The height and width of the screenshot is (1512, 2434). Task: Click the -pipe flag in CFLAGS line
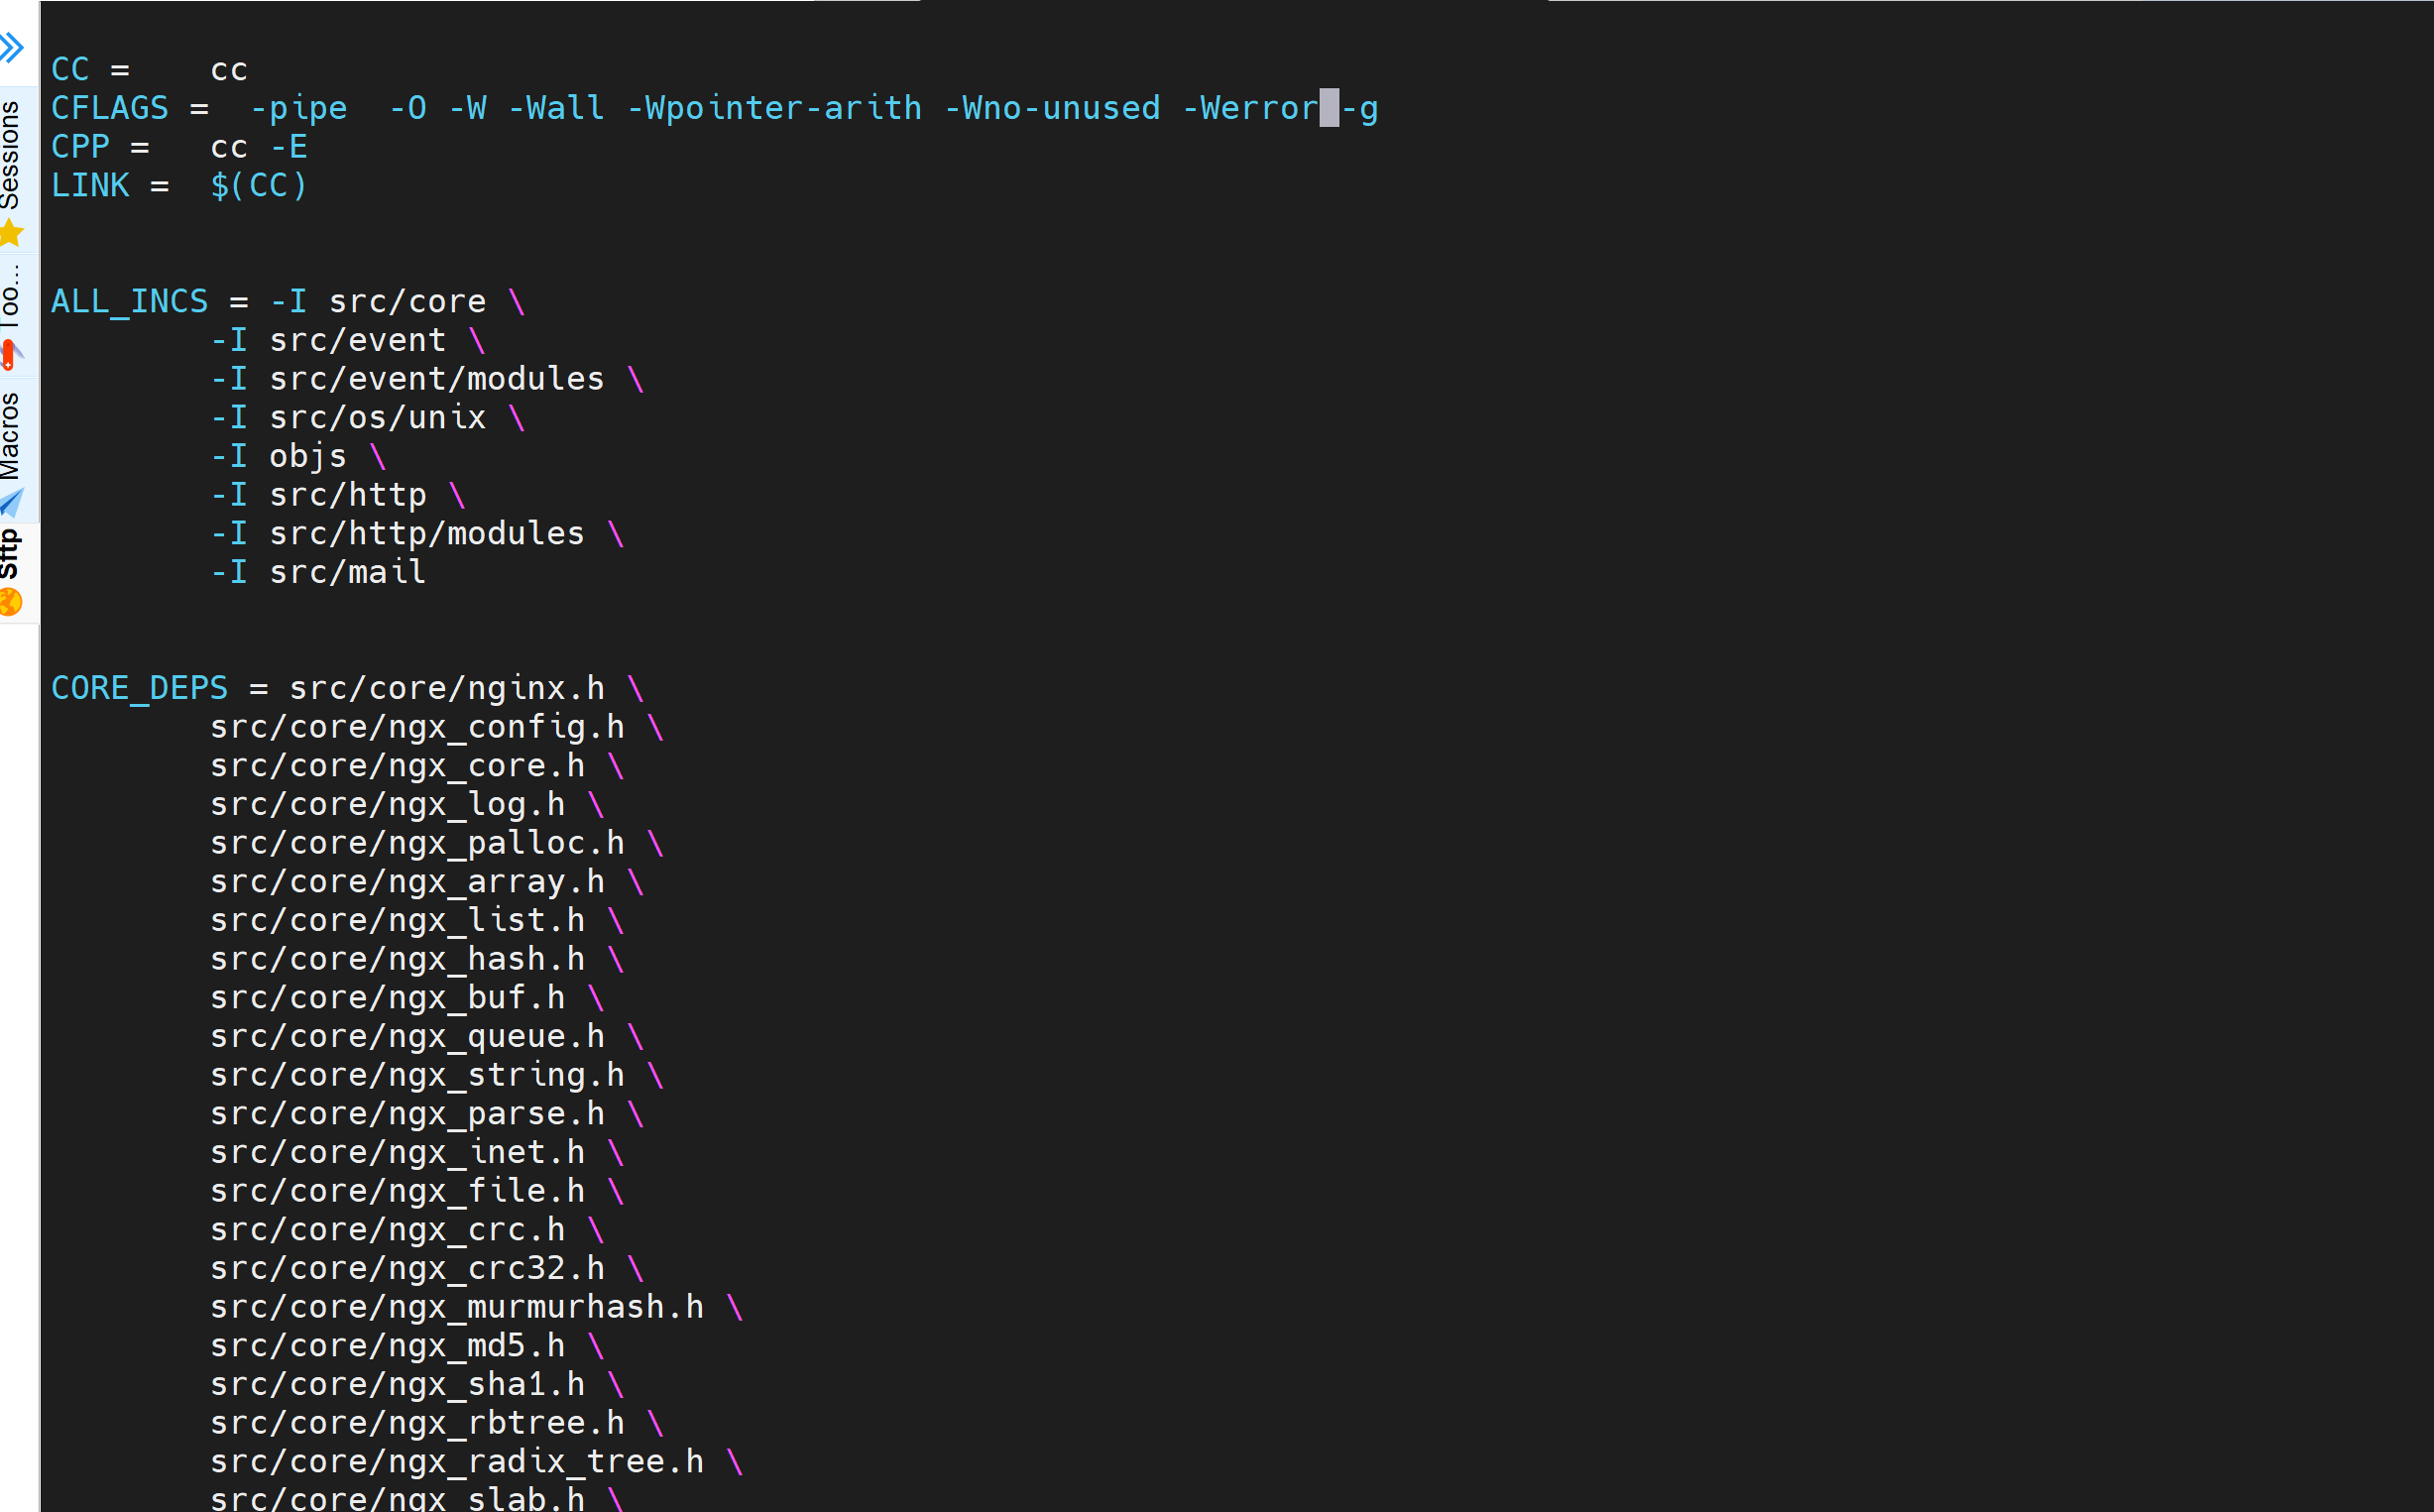pos(298,108)
